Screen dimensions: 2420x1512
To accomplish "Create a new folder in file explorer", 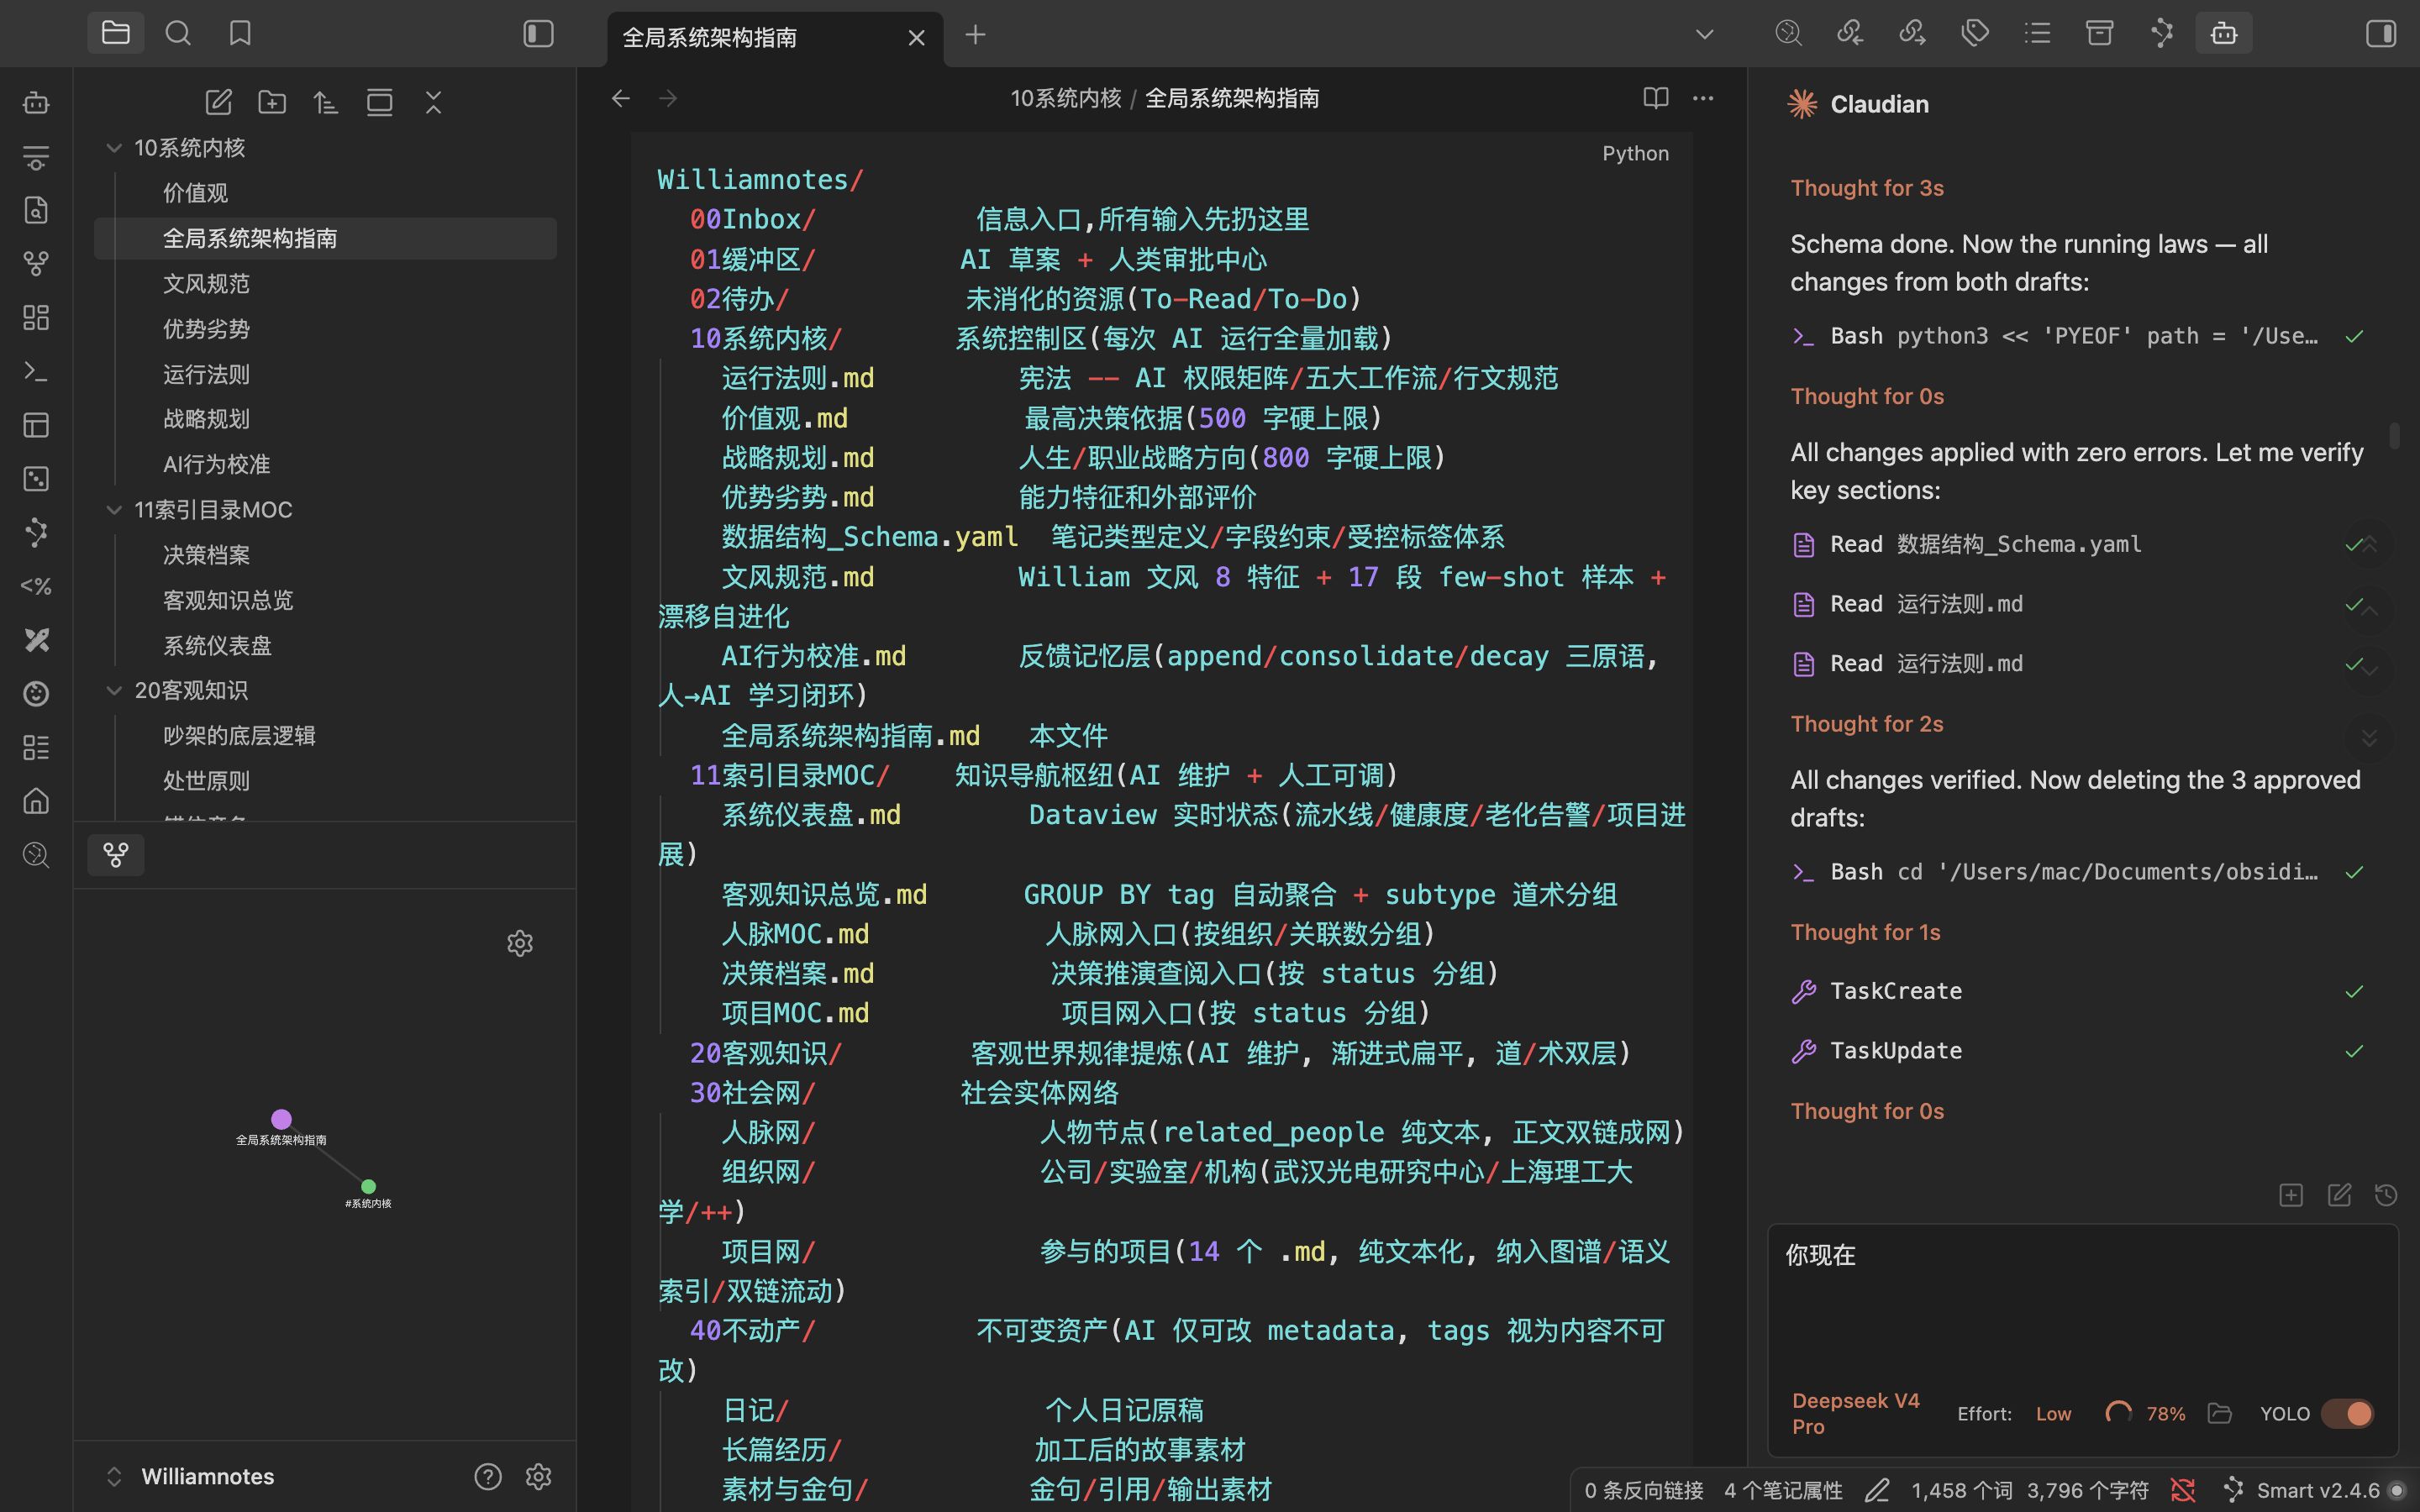I will tap(272, 102).
